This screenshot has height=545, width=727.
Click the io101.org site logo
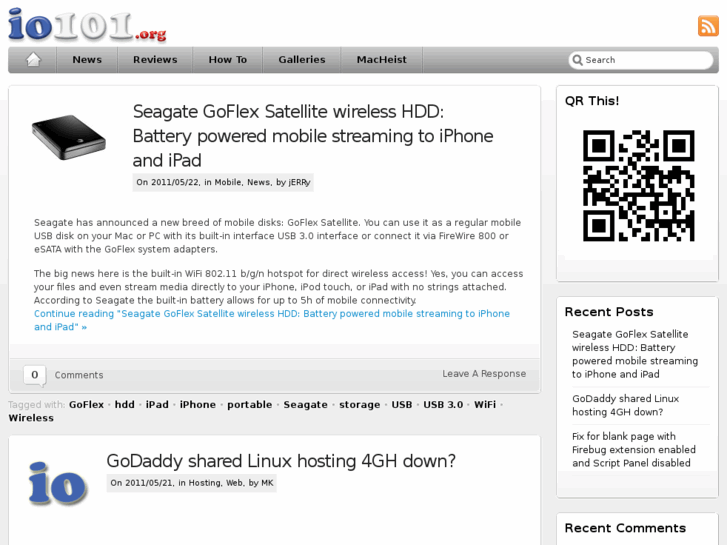pyautogui.click(x=87, y=26)
